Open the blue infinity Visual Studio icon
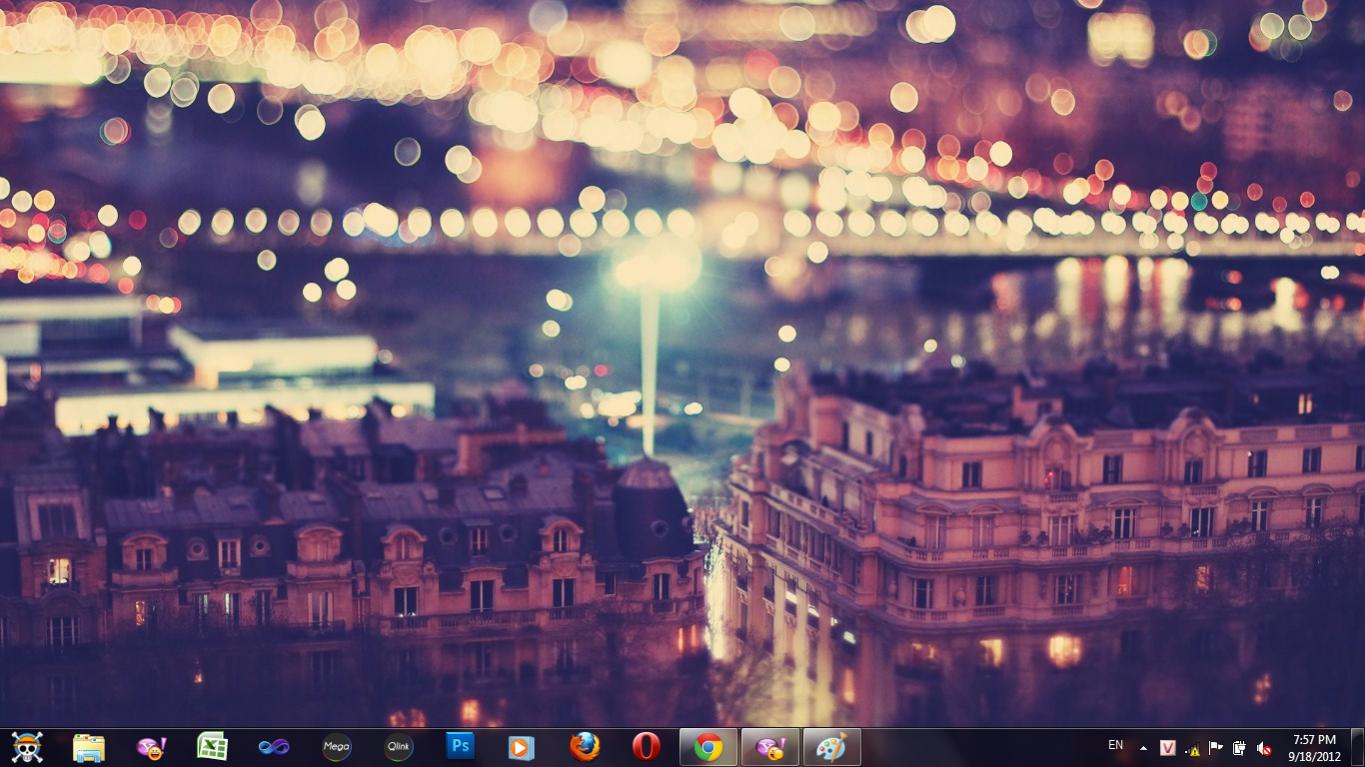Screen dimensions: 1365x767 click(274, 747)
